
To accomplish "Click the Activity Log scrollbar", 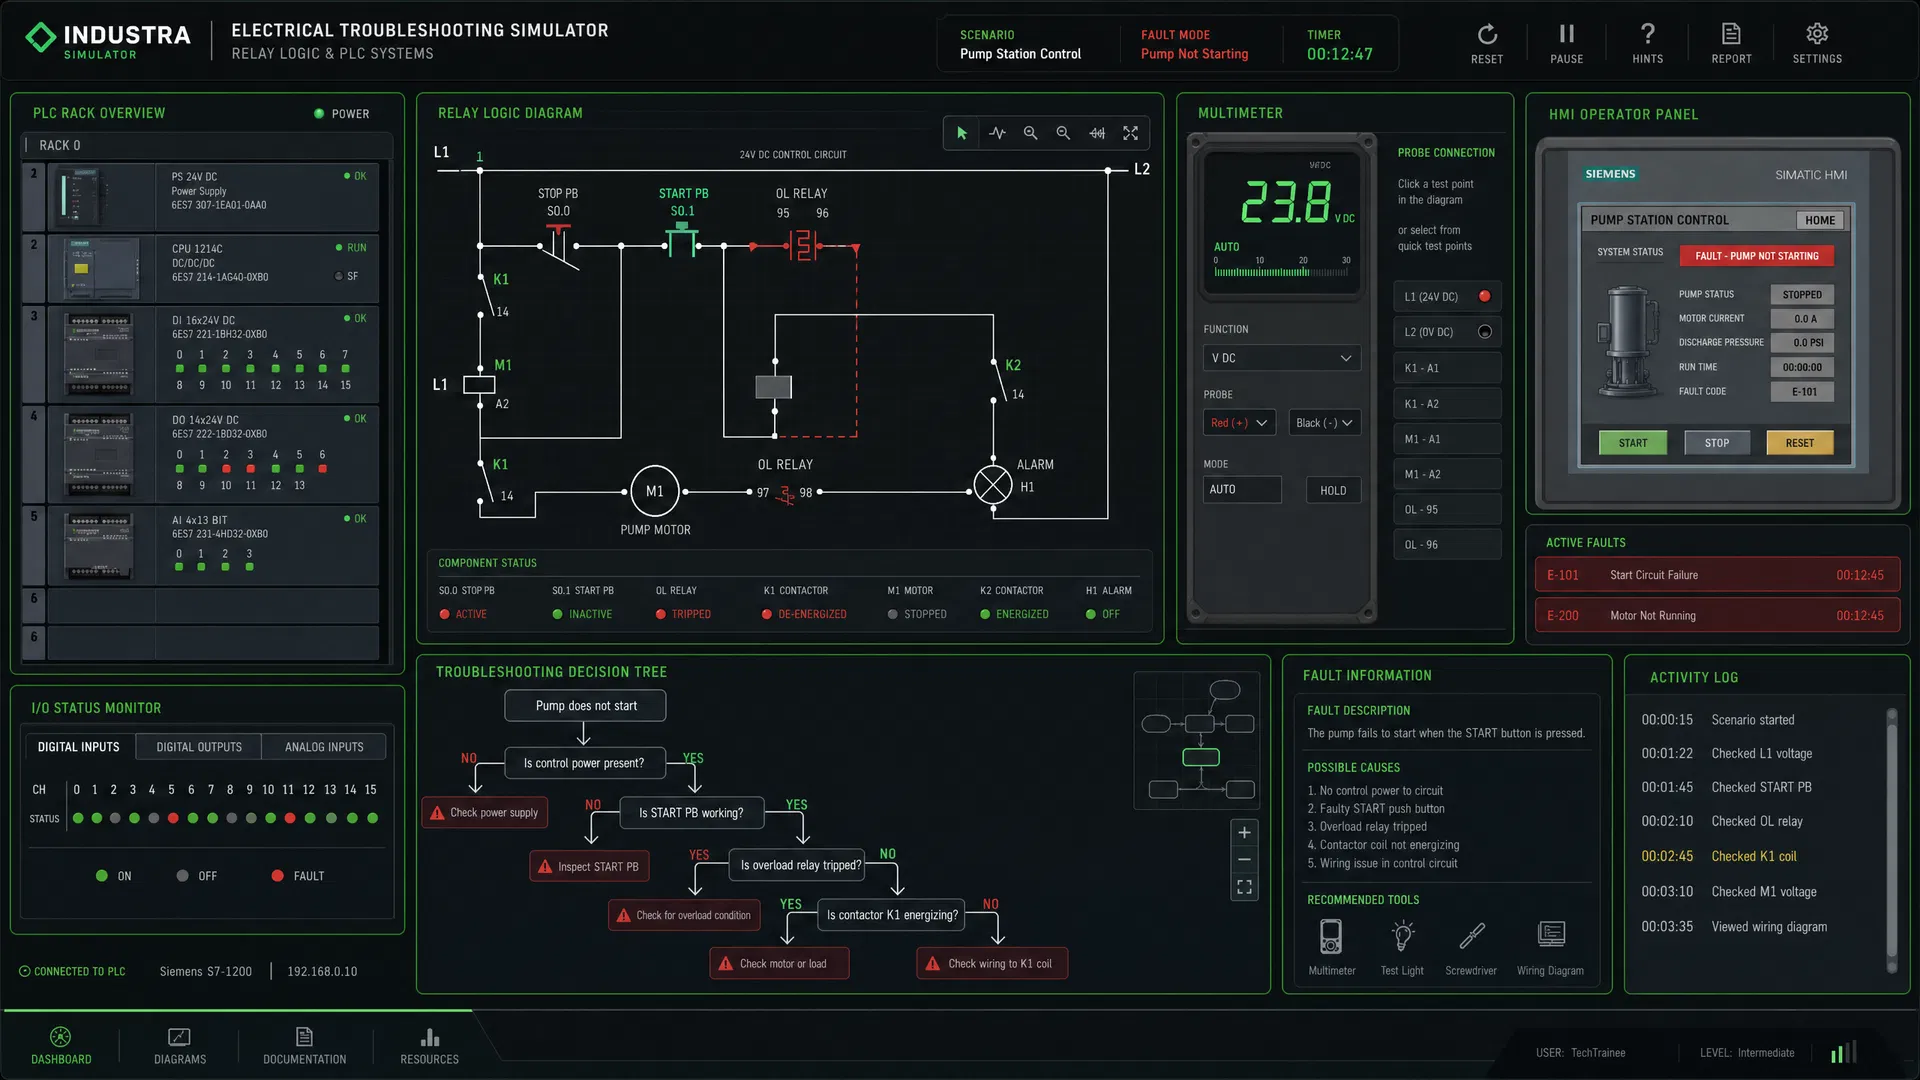I will pyautogui.click(x=1891, y=840).
